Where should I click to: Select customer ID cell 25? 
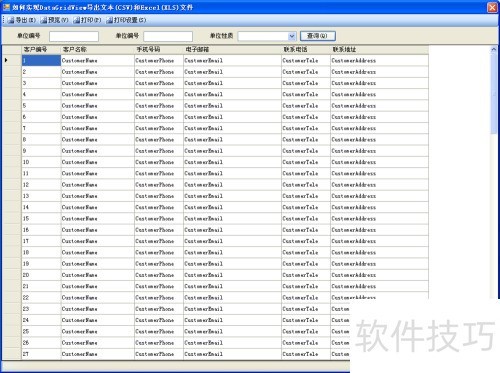(41, 332)
